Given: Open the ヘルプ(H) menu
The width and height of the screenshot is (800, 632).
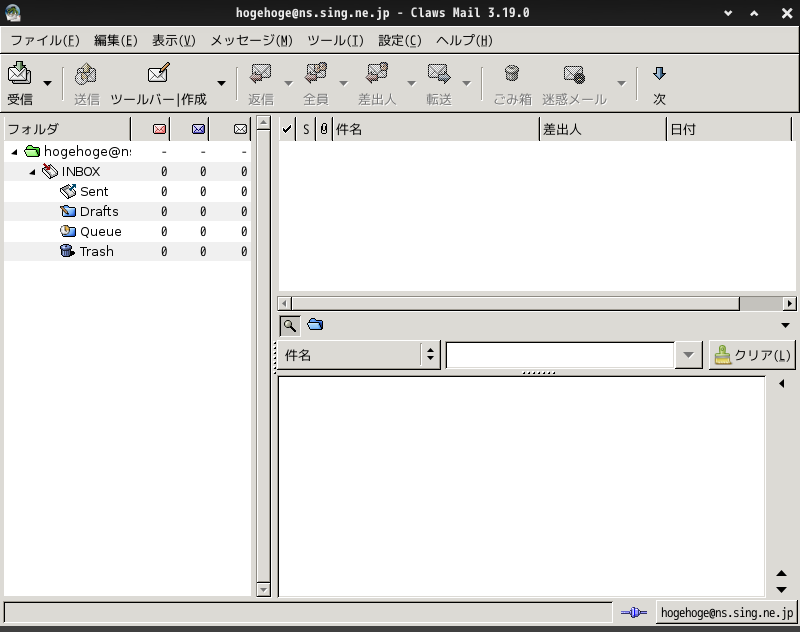Looking at the screenshot, I should [x=464, y=40].
